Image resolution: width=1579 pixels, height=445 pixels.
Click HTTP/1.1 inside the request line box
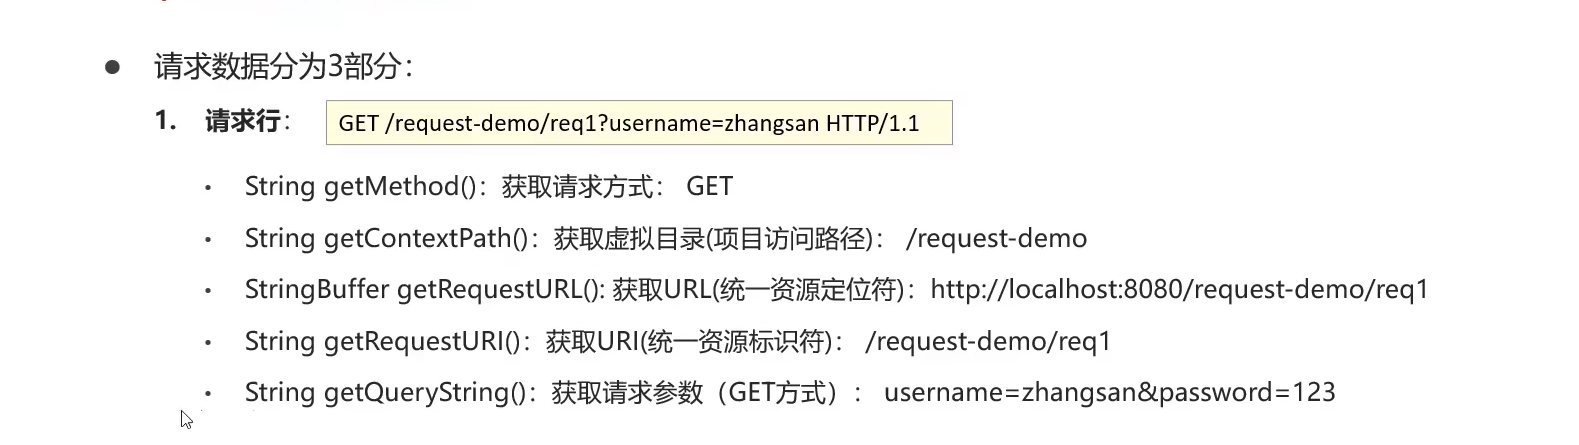(872, 124)
